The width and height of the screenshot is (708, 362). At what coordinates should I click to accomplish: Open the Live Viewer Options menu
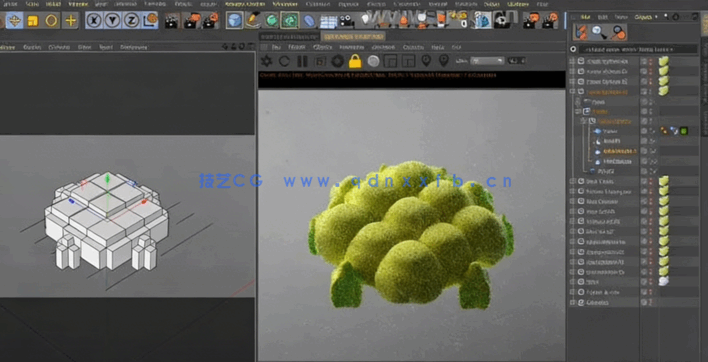click(x=413, y=47)
